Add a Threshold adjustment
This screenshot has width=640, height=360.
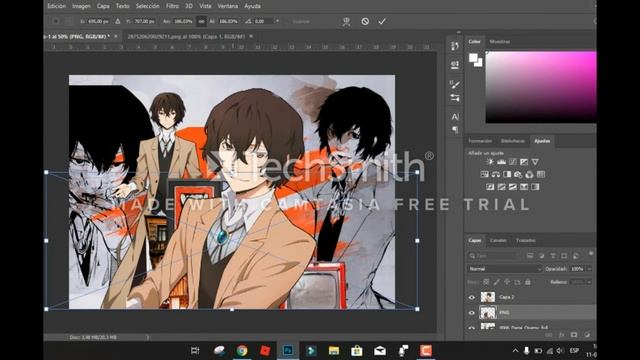pyautogui.click(x=513, y=187)
